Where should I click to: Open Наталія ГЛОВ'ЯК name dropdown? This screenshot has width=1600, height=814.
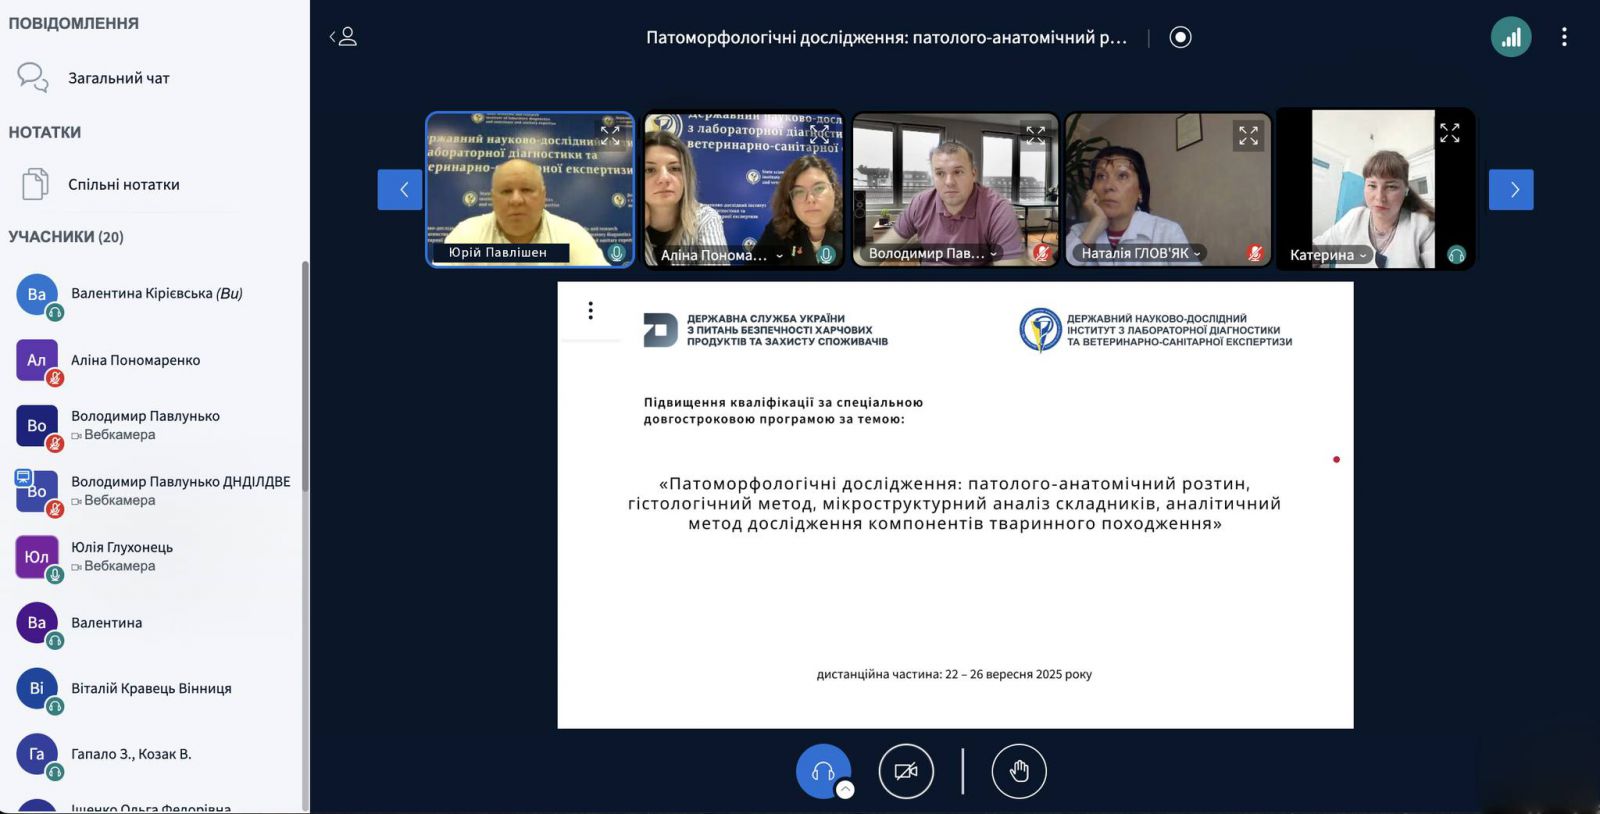tap(1197, 254)
